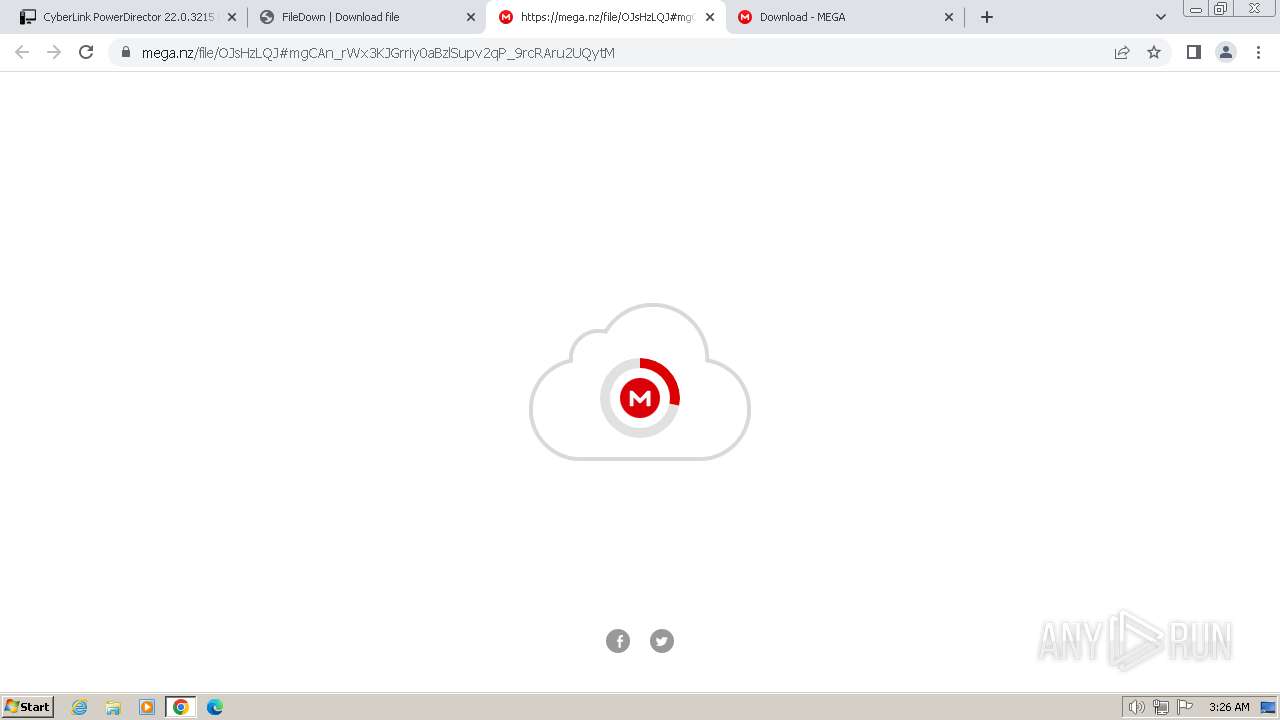The image size is (1280, 720).
Task: Open Action Center flag icon
Action: click(1185, 707)
